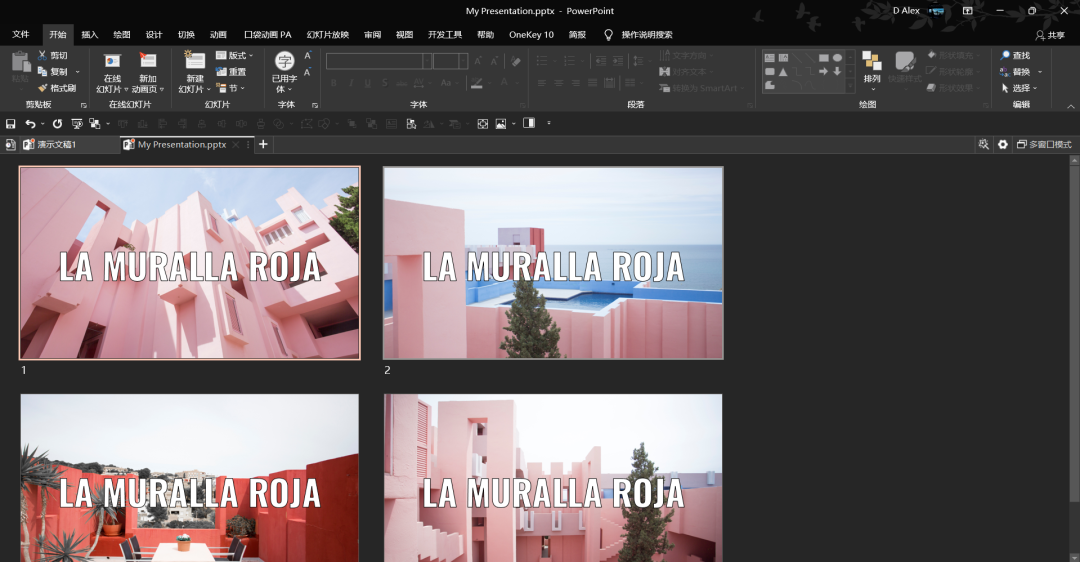Image resolution: width=1080 pixels, height=562 pixels.
Task: Switch to the Transitions (切换) tab
Action: [186, 34]
